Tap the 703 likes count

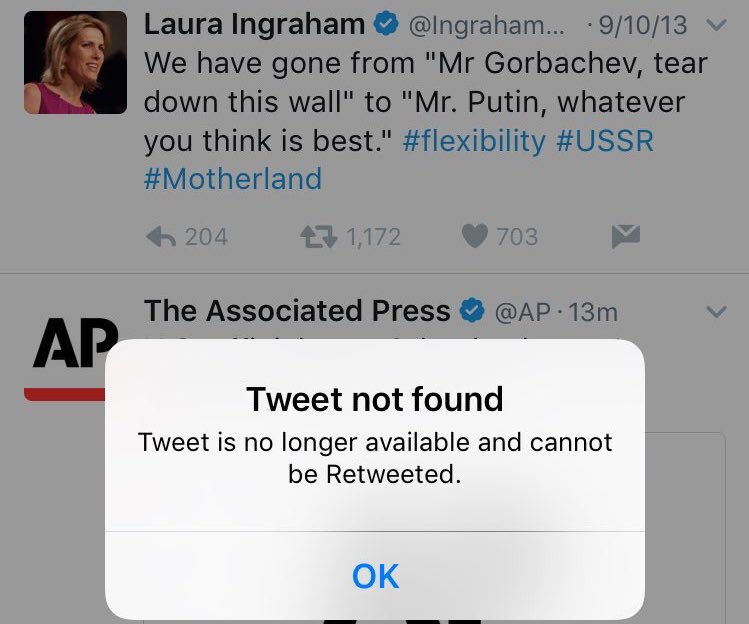pyautogui.click(x=517, y=237)
